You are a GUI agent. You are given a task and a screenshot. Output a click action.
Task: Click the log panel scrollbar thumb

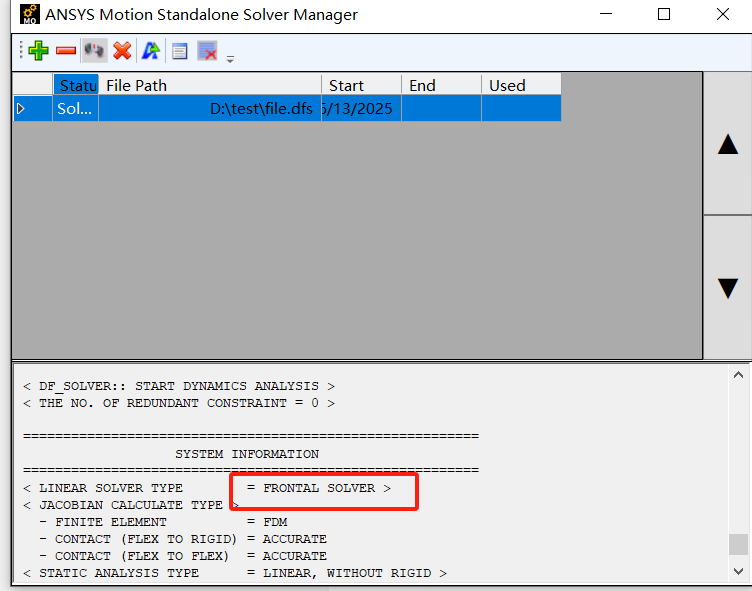[x=739, y=544]
